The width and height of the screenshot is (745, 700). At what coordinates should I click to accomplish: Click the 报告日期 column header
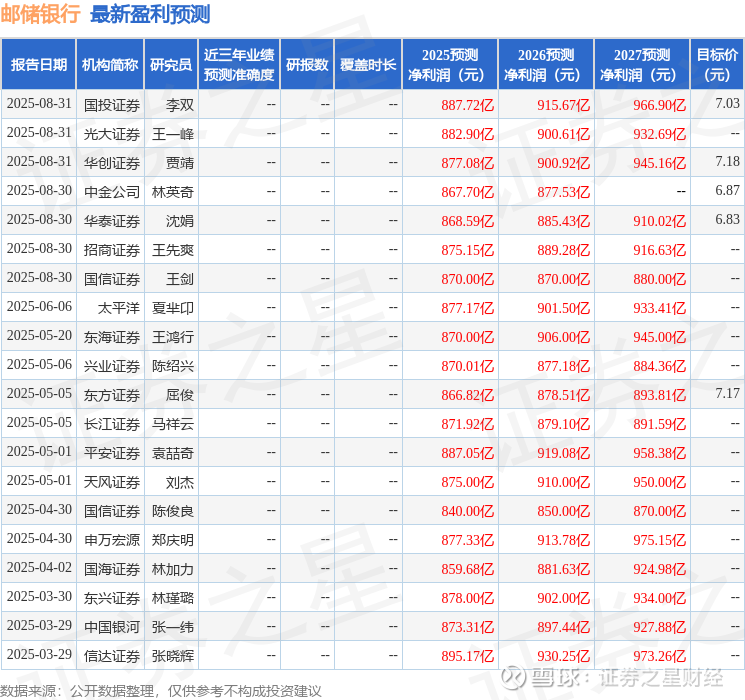pos(38,65)
